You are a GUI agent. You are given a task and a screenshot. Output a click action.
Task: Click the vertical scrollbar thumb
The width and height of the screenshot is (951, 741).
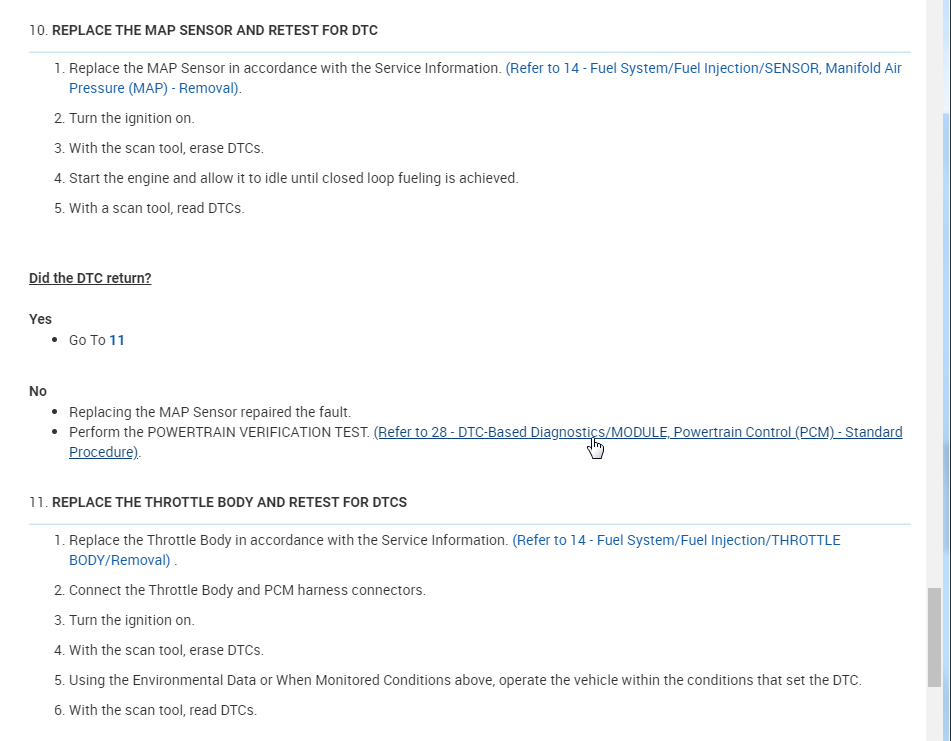tap(934, 636)
